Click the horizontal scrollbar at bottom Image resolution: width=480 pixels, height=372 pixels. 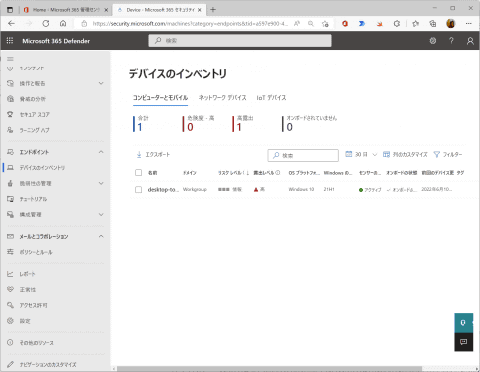269,369
